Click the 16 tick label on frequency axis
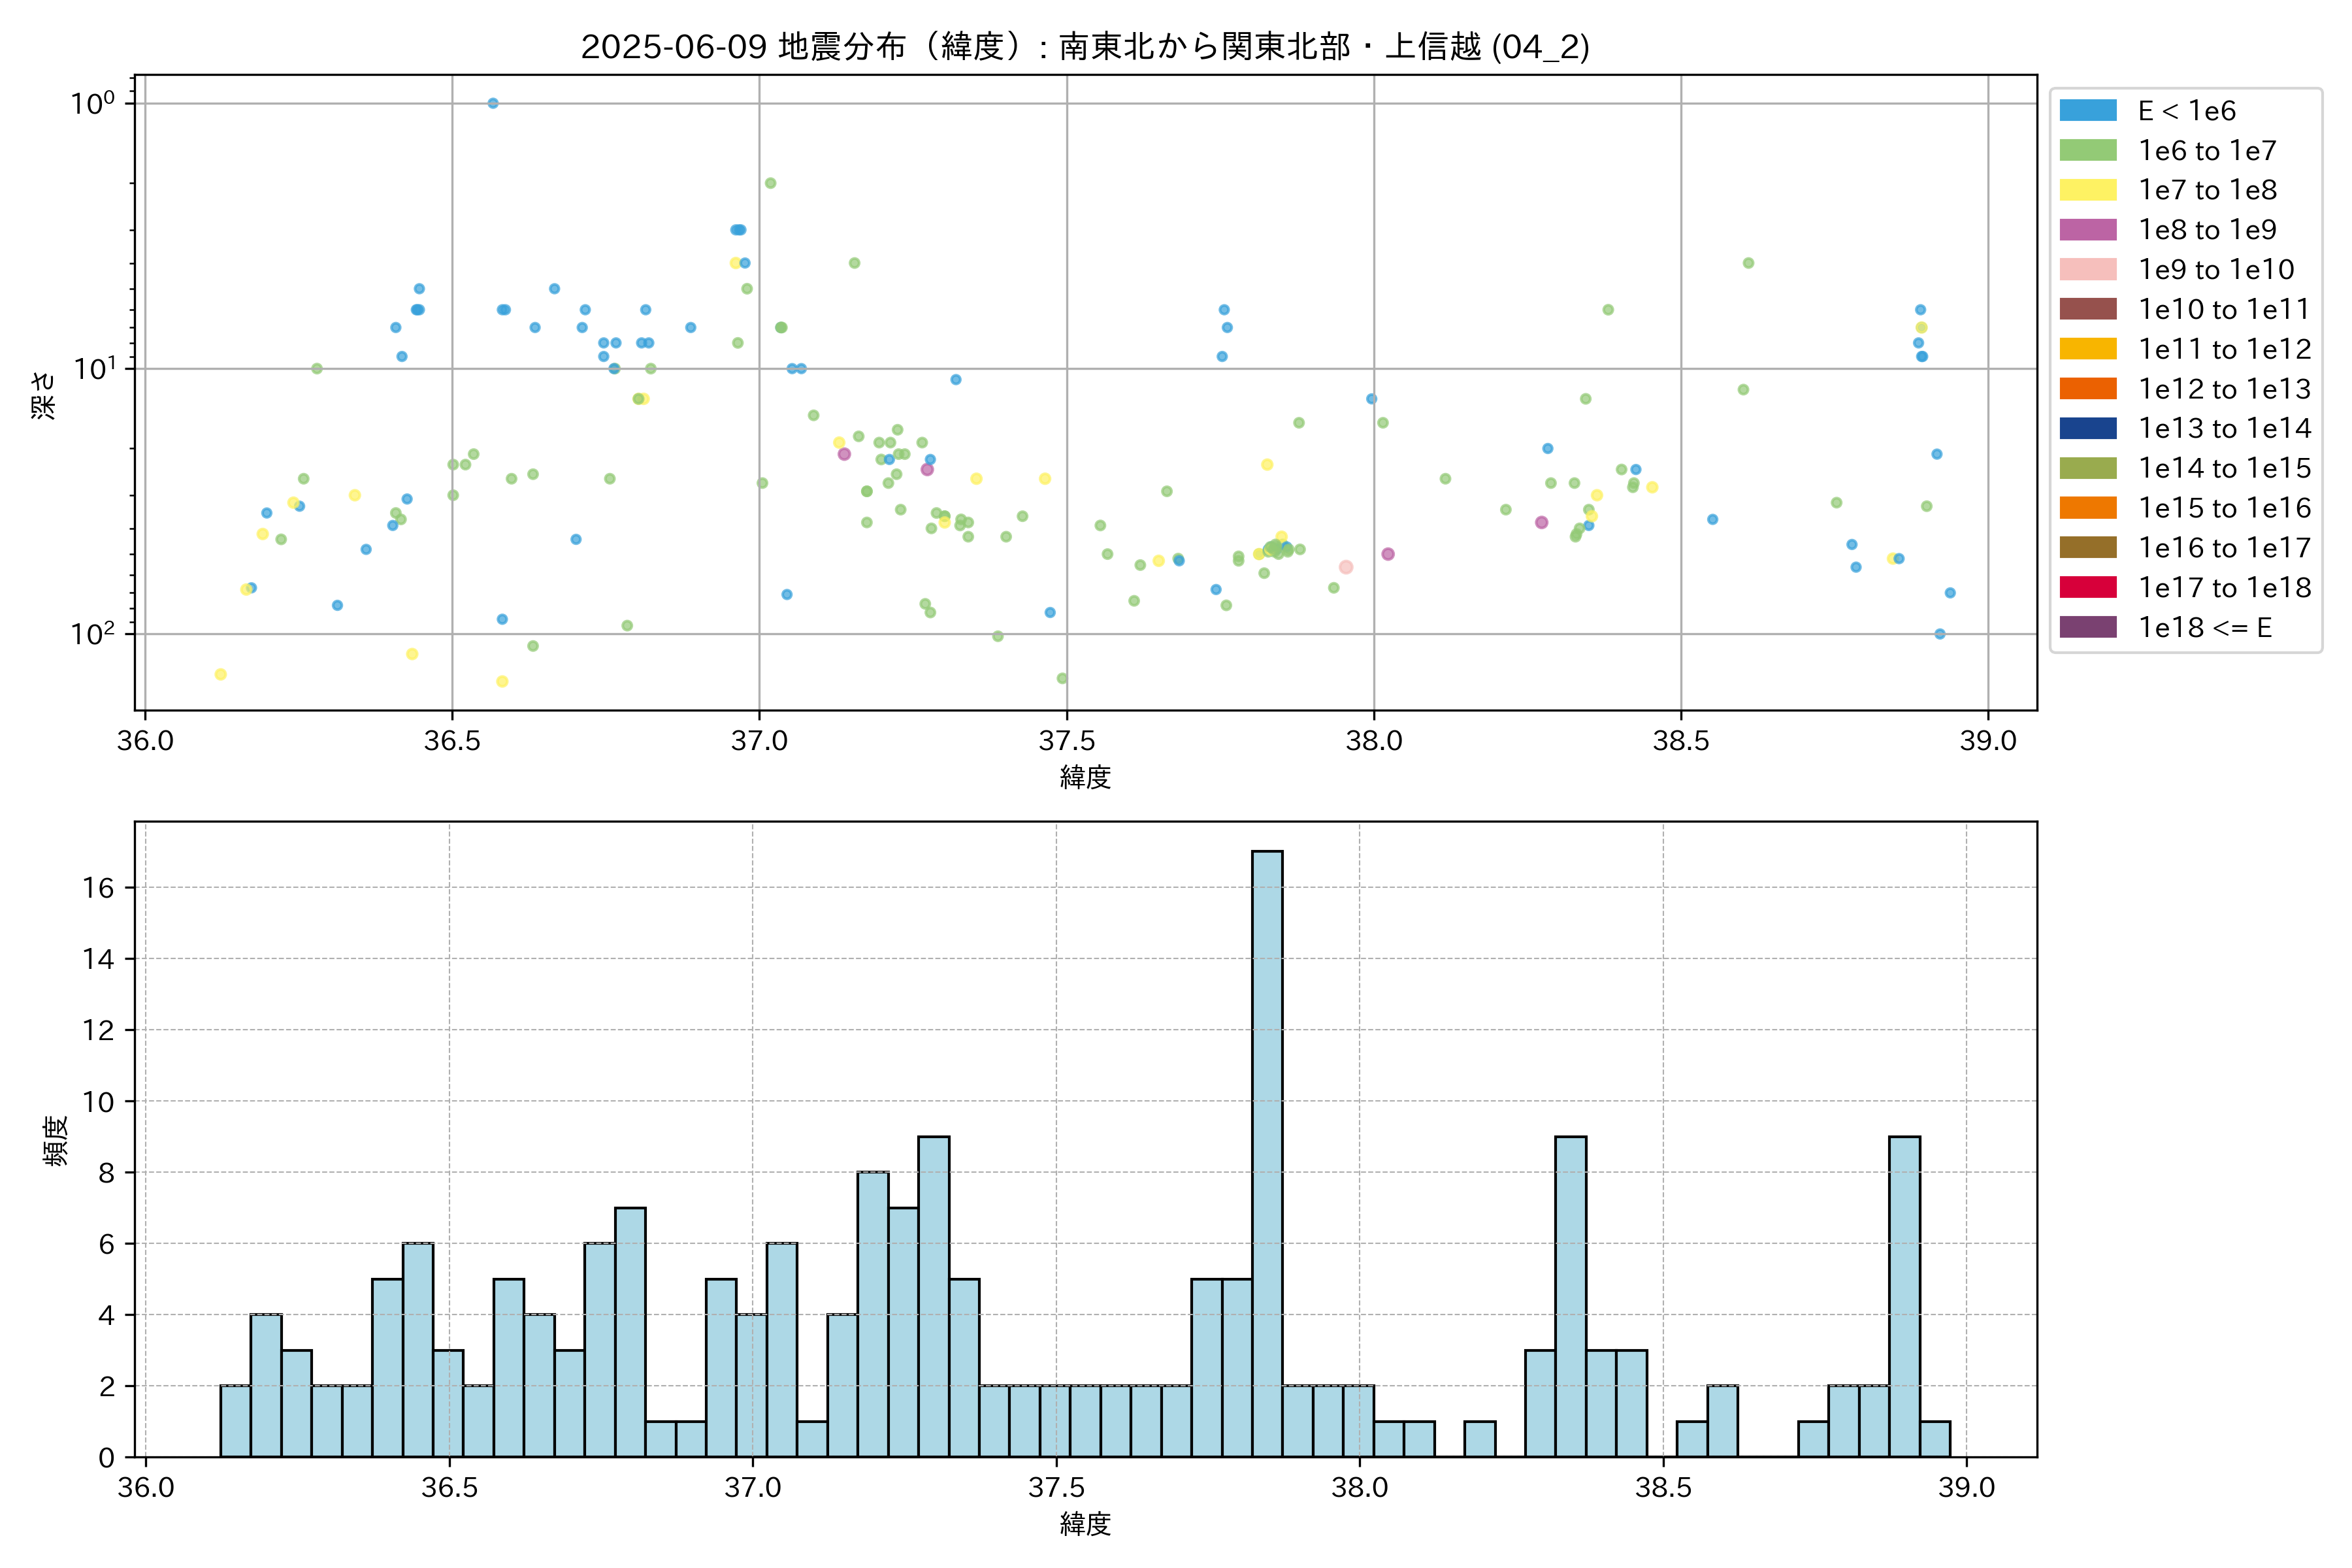The image size is (2352, 1568). [x=99, y=888]
